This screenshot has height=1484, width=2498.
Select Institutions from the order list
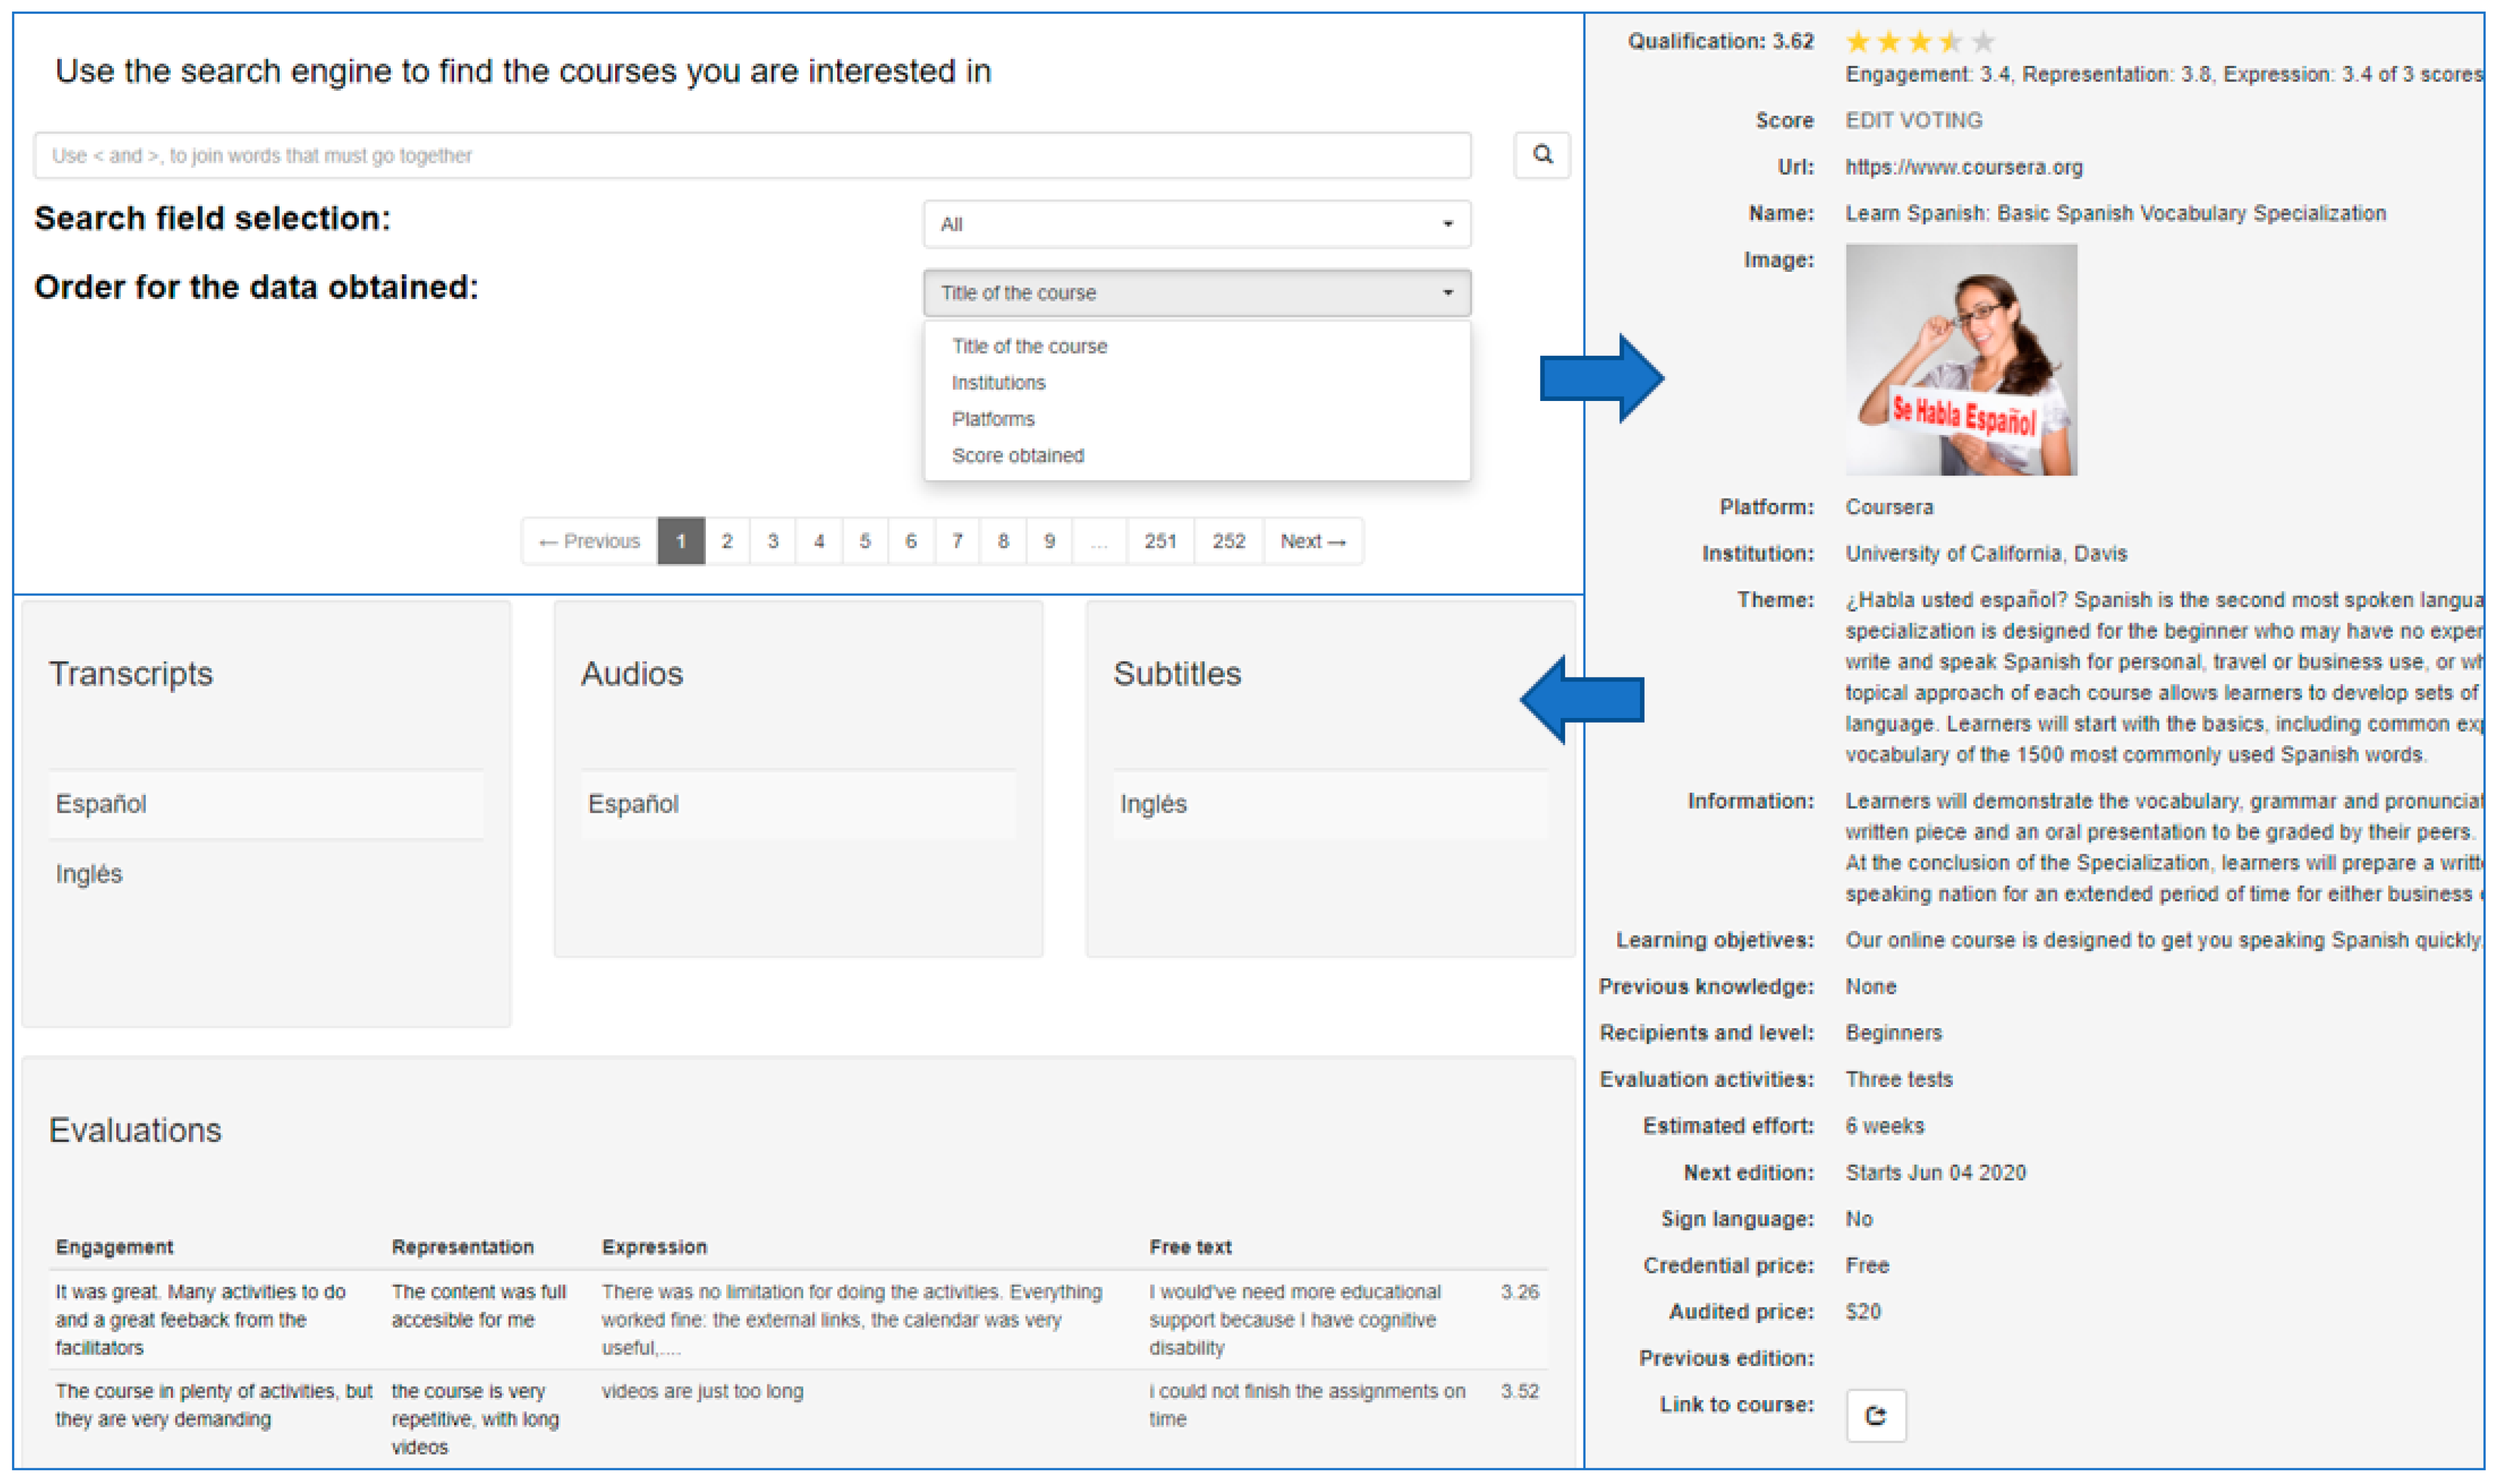click(x=998, y=383)
